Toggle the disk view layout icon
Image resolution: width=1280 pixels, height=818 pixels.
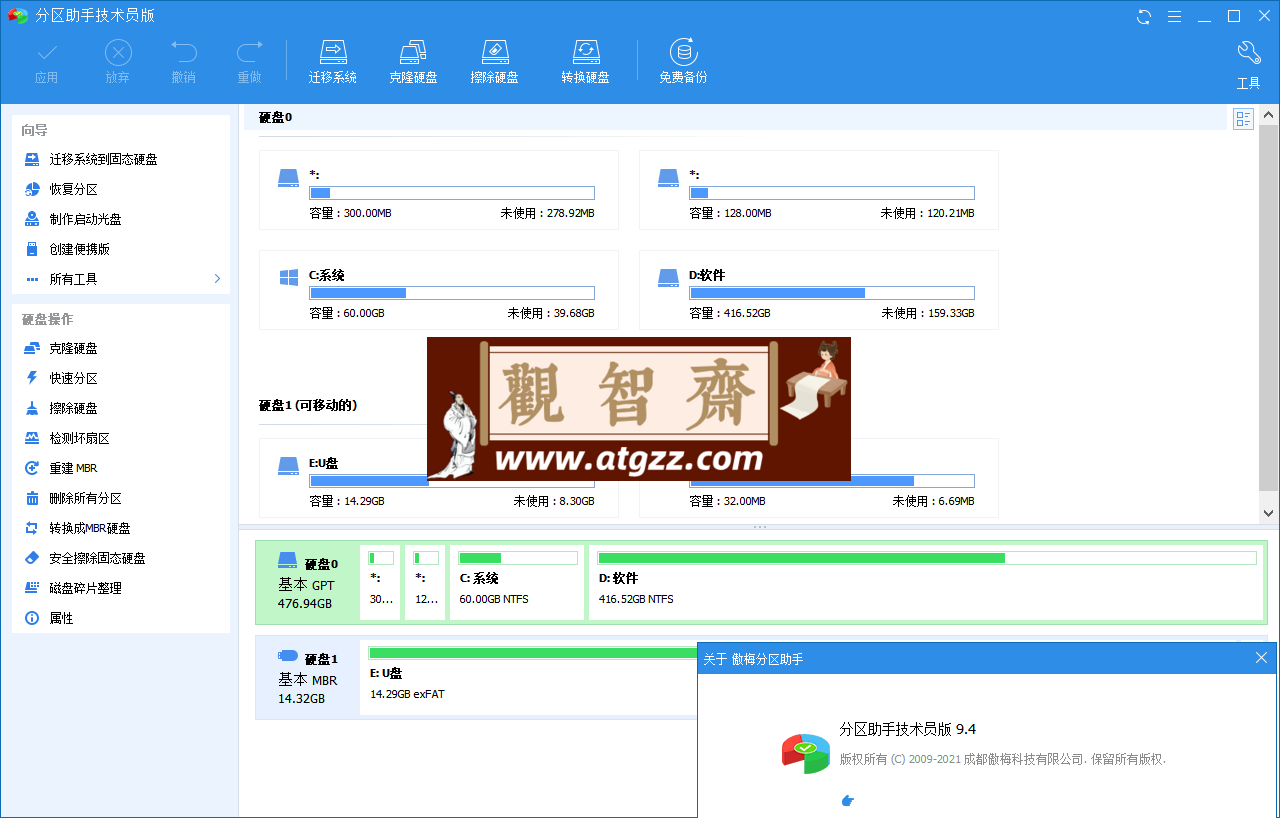click(1243, 120)
